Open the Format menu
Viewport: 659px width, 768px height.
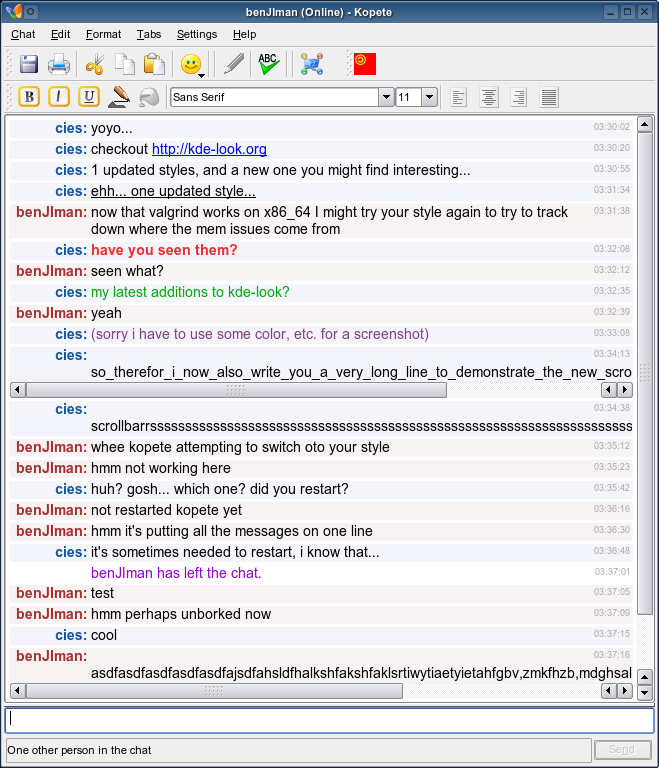103,34
